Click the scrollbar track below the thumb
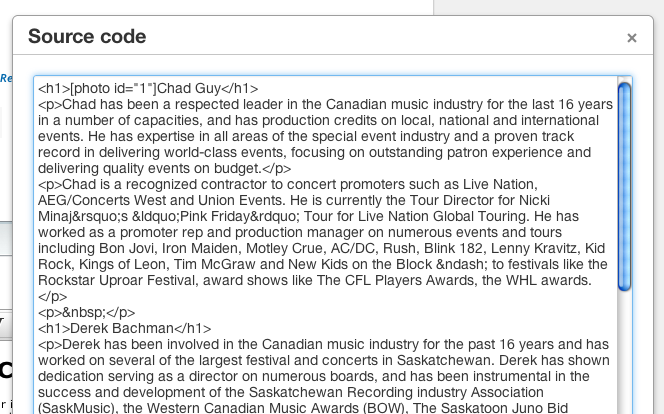664x414 pixels. click(624, 351)
